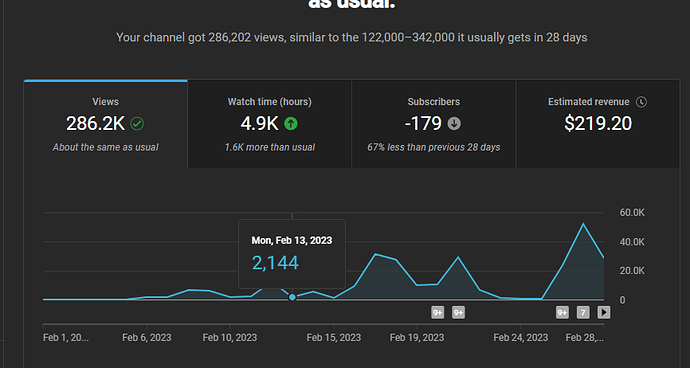Image resolution: width=690 pixels, height=368 pixels.
Task: Open first 9+ video marker near Feb 19
Action: click(x=437, y=313)
